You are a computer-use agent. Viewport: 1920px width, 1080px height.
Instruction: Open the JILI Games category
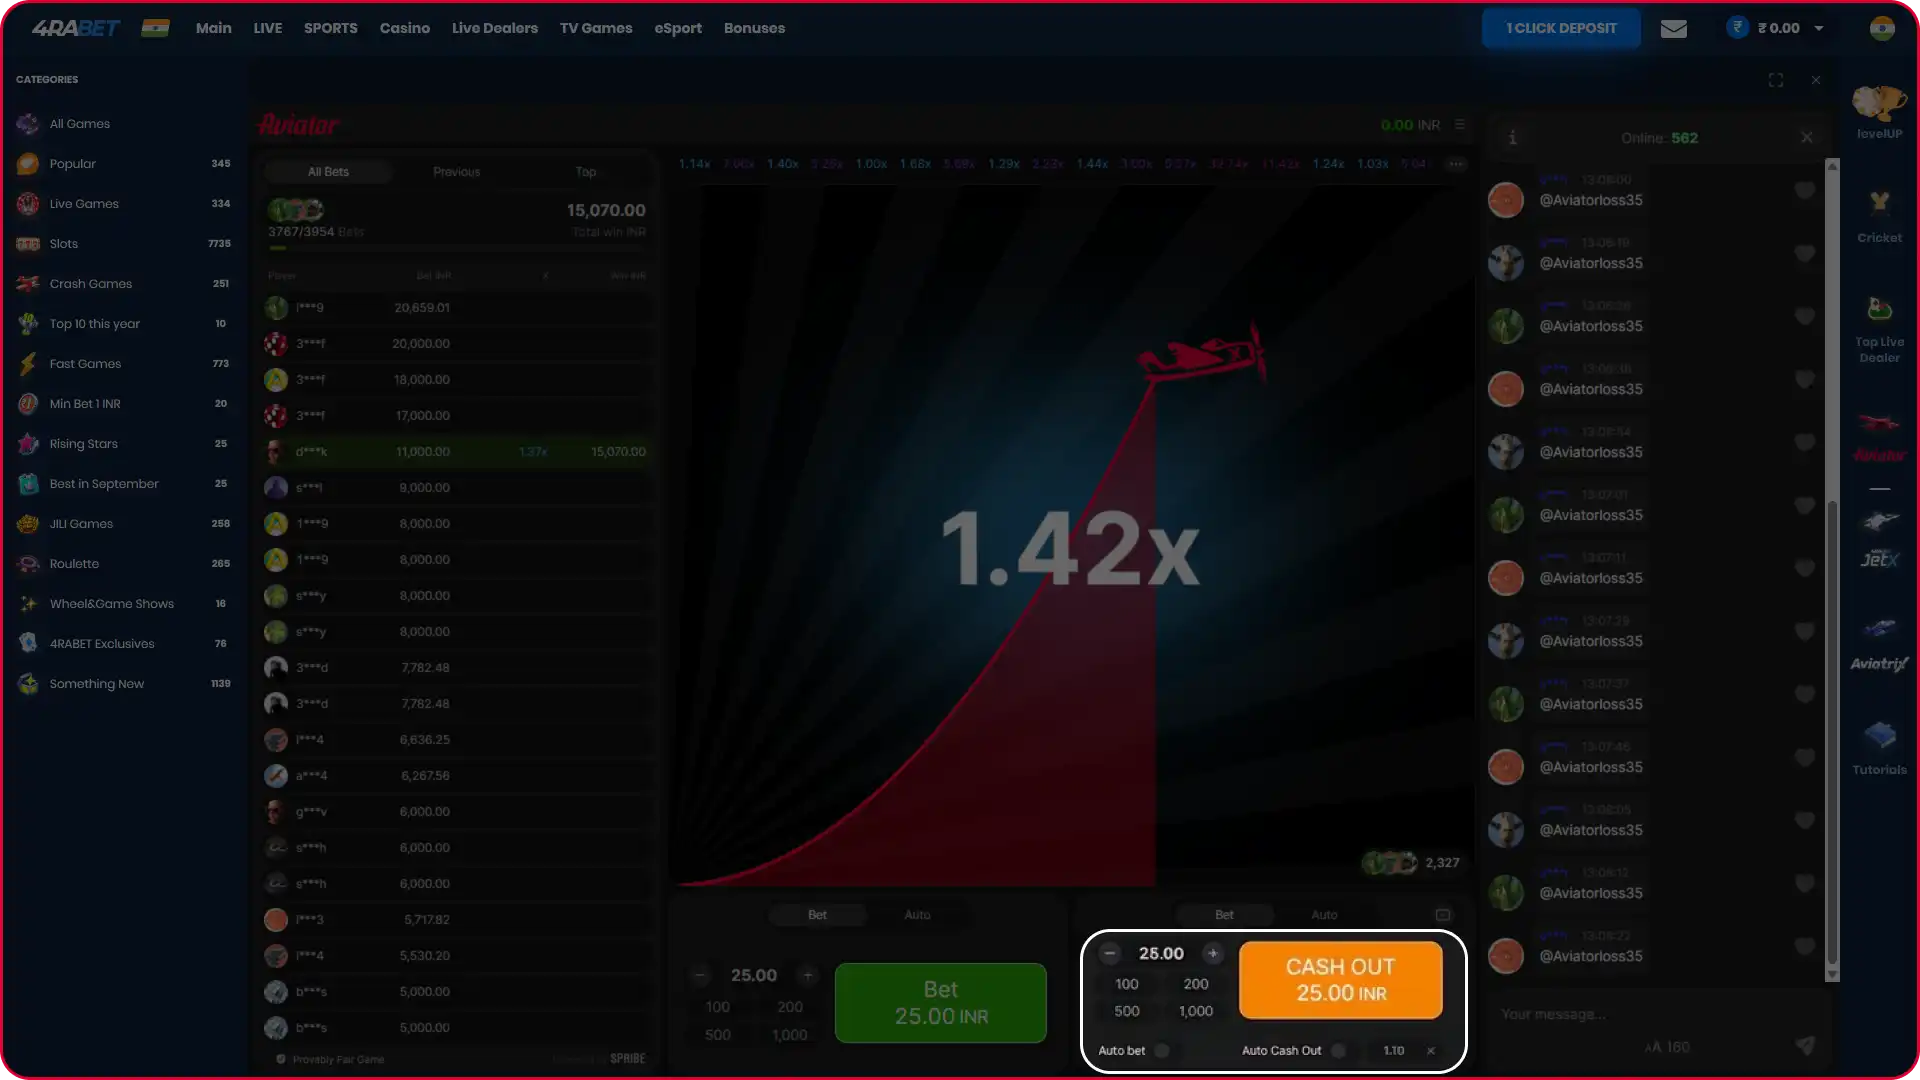pos(123,524)
